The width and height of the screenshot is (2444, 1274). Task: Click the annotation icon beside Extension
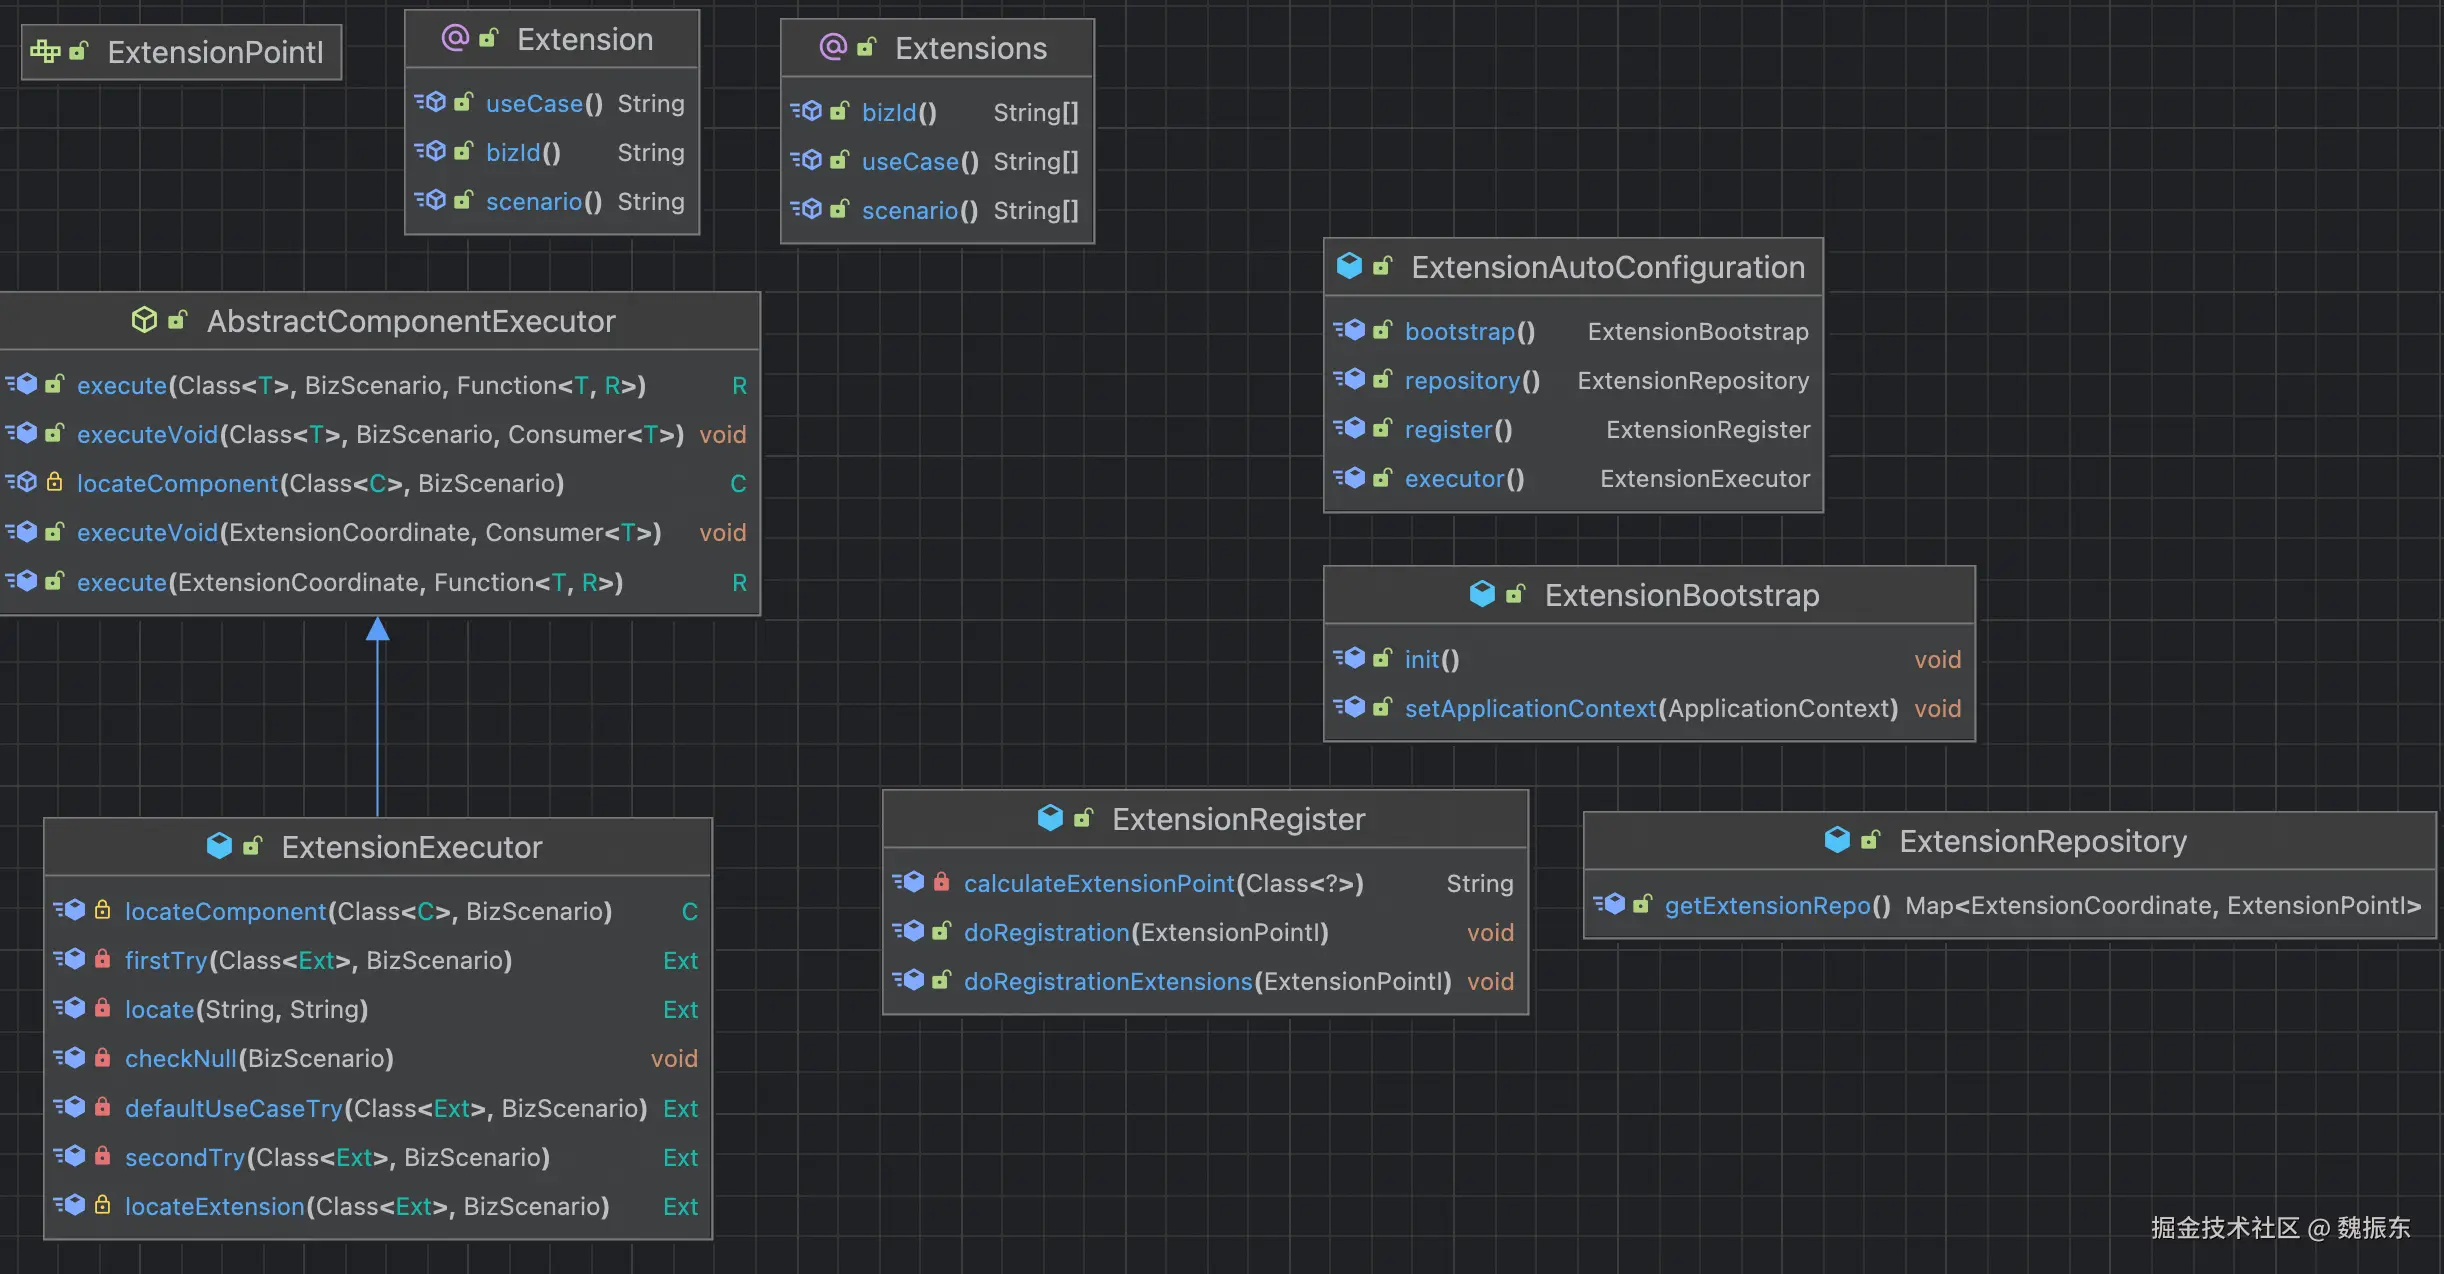[455, 39]
